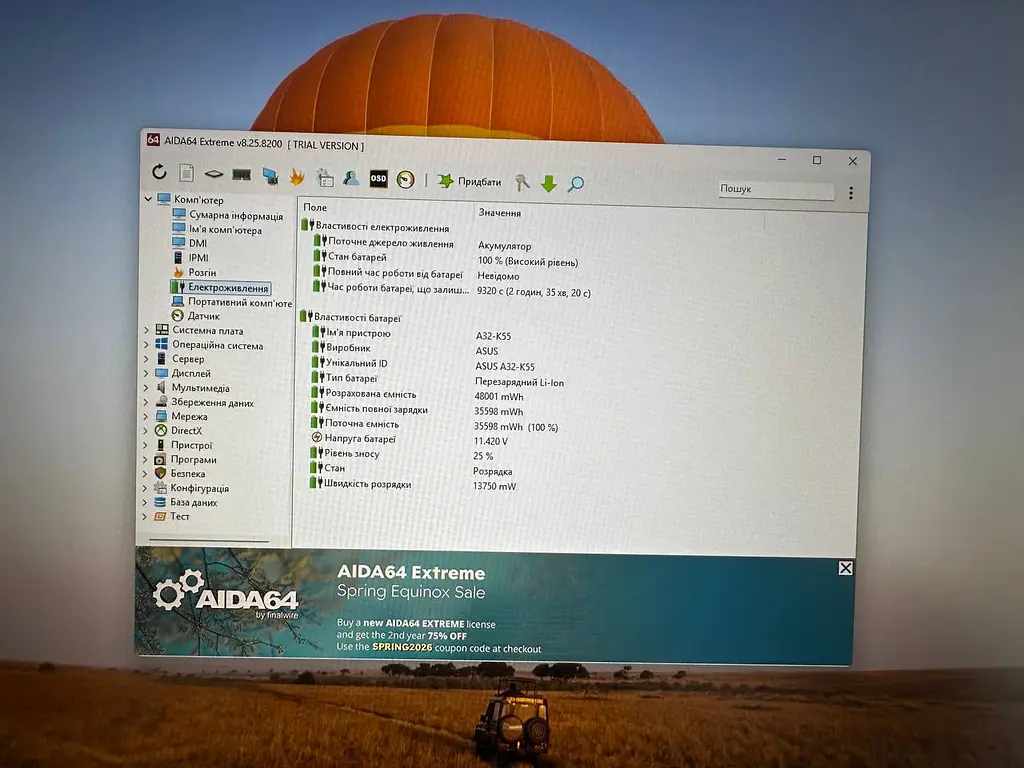Expand the Операційна система branch

click(146, 345)
